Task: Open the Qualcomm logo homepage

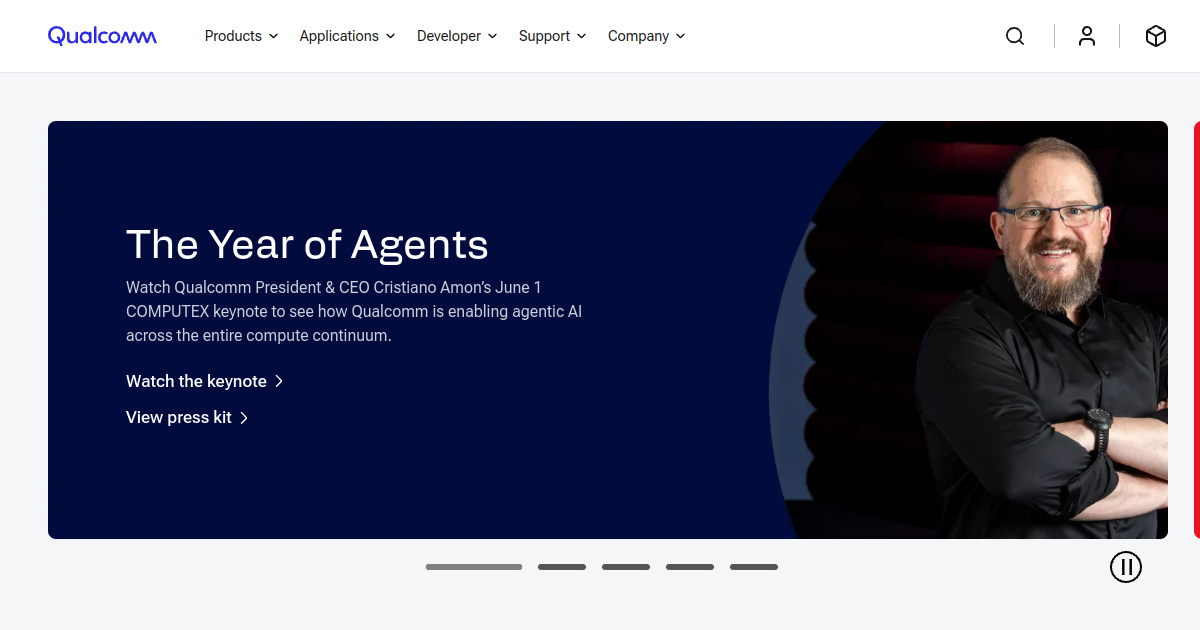Action: click(102, 36)
